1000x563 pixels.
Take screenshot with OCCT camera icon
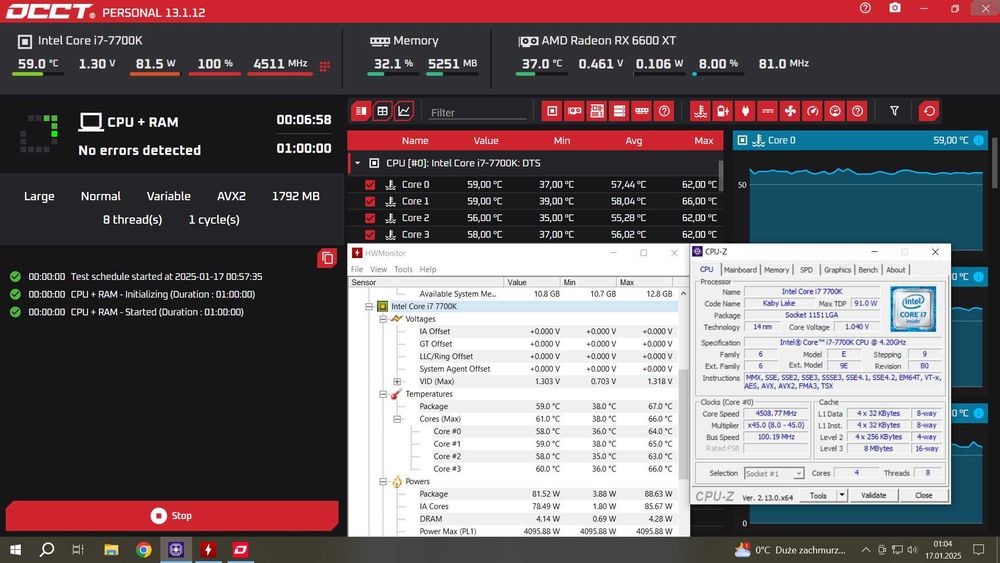(895, 8)
